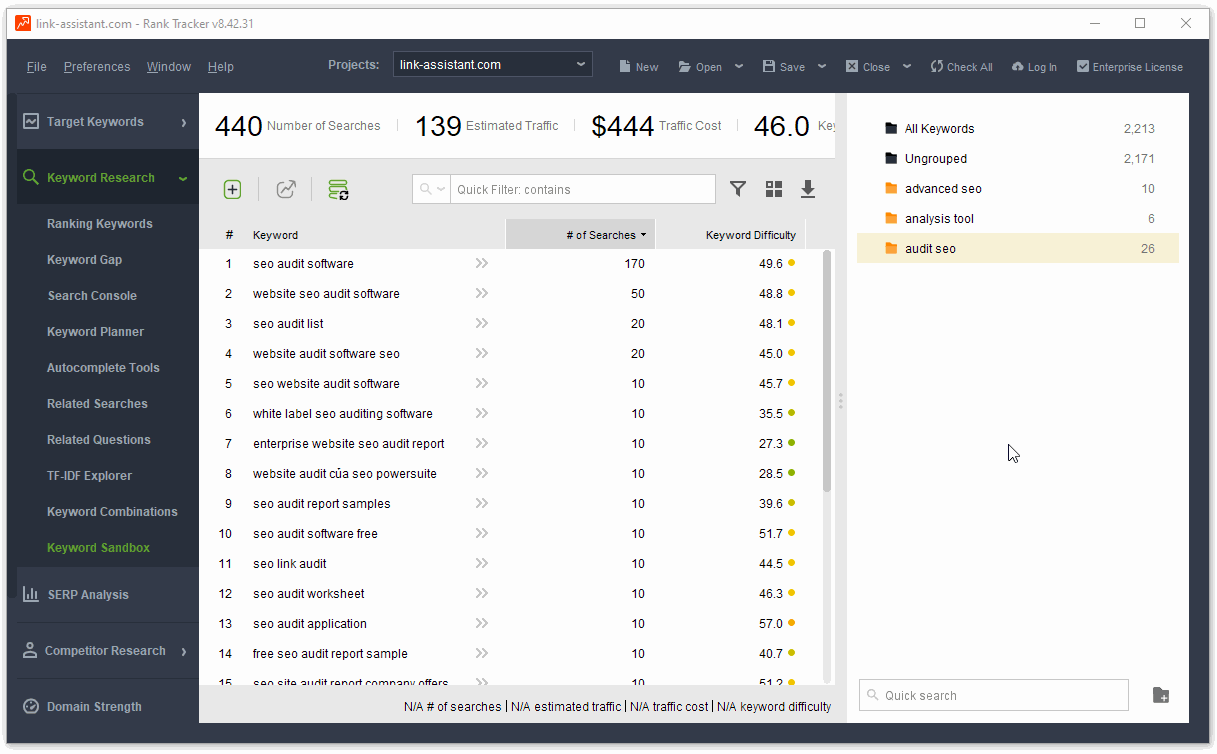This screenshot has height=754, width=1217.
Task: Click the share/export arrow icon in toolbar
Action: coord(286,189)
